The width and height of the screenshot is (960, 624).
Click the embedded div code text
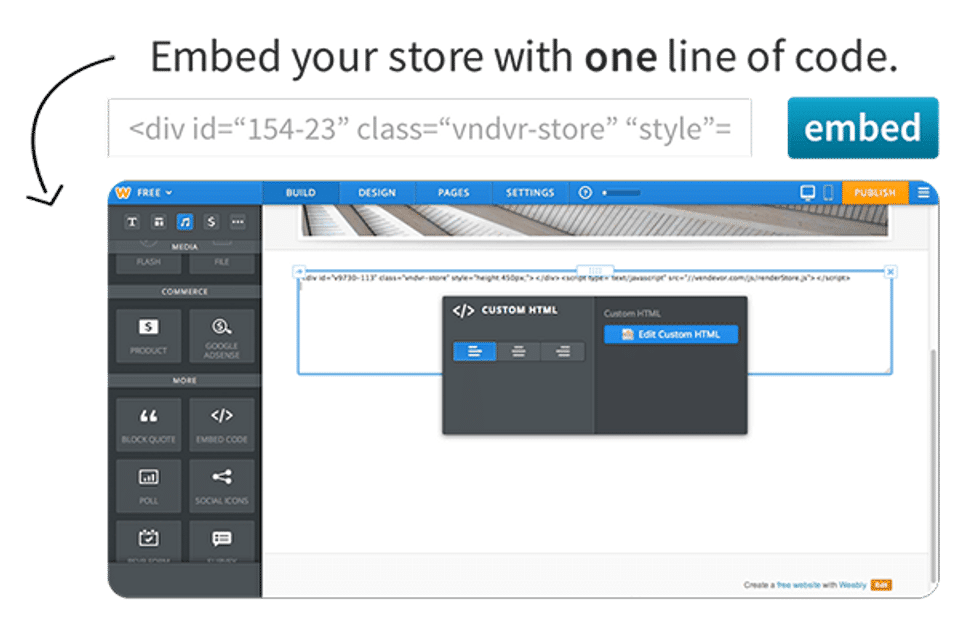[x=577, y=278]
